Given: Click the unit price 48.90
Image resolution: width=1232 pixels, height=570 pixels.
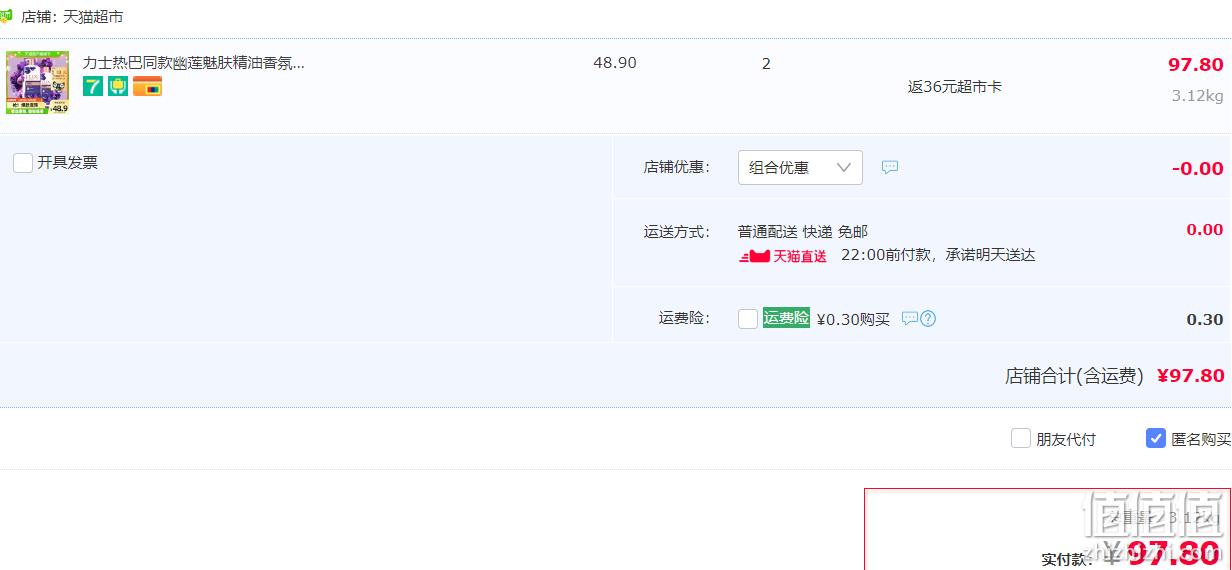Looking at the screenshot, I should (x=615, y=63).
